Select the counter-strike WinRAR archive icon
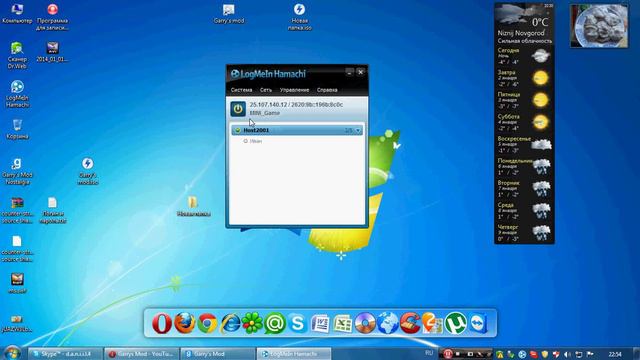Image resolution: width=640 pixels, height=360 pixels. [17, 210]
